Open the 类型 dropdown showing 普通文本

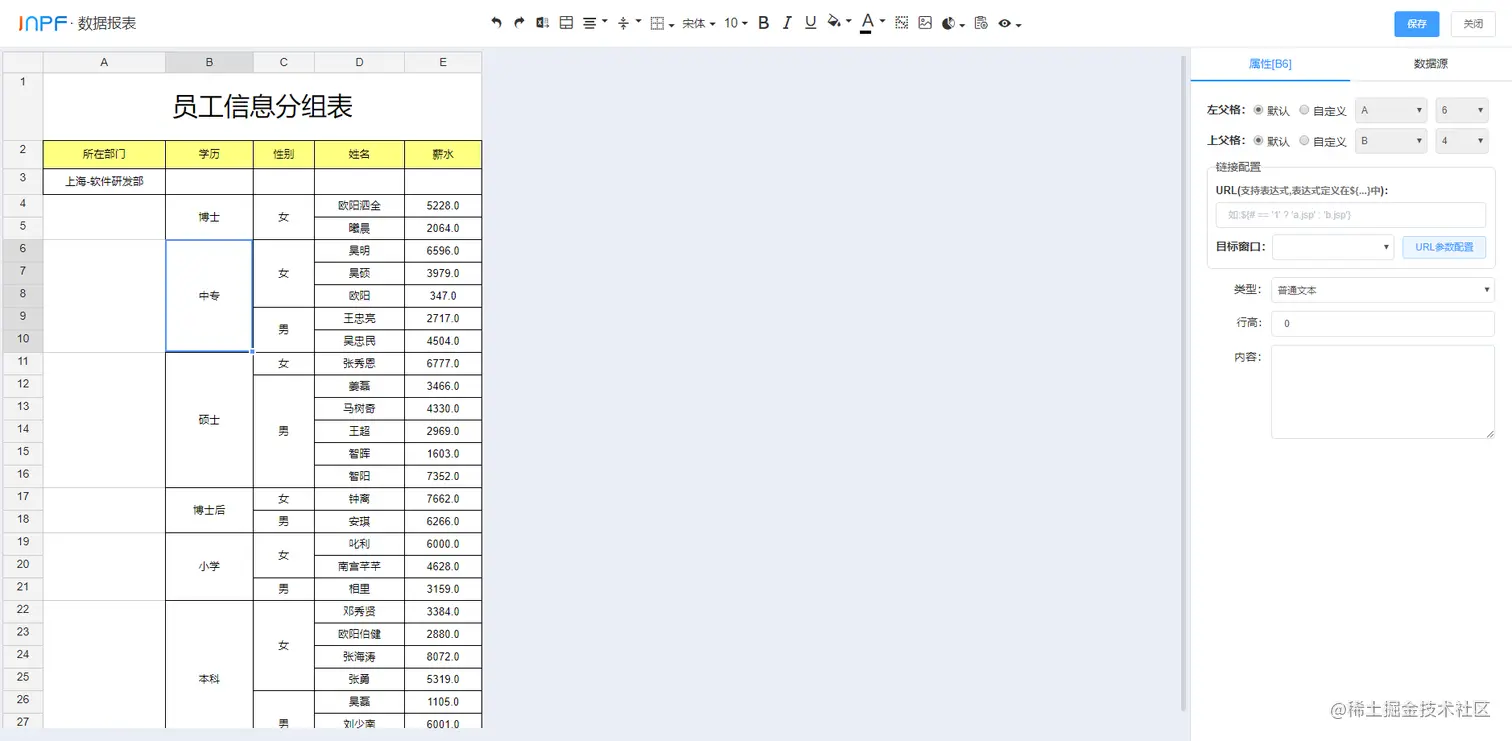[x=1383, y=290]
